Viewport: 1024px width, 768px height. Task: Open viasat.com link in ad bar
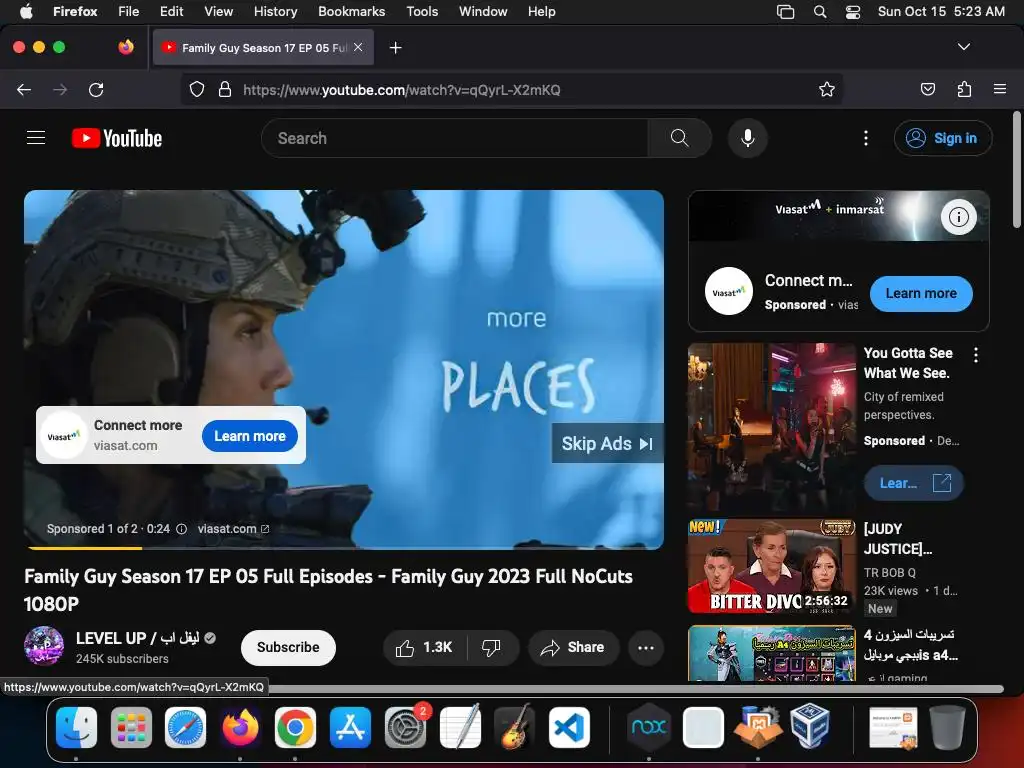[233, 529]
